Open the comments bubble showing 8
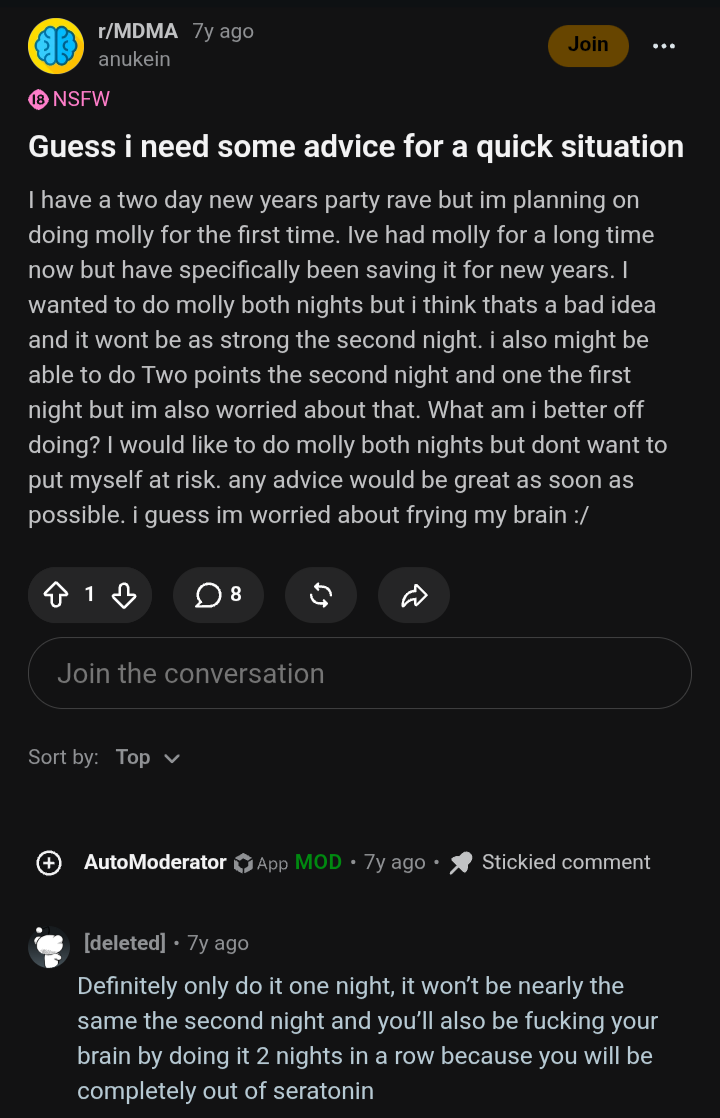The image size is (720, 1118). pyautogui.click(x=218, y=595)
